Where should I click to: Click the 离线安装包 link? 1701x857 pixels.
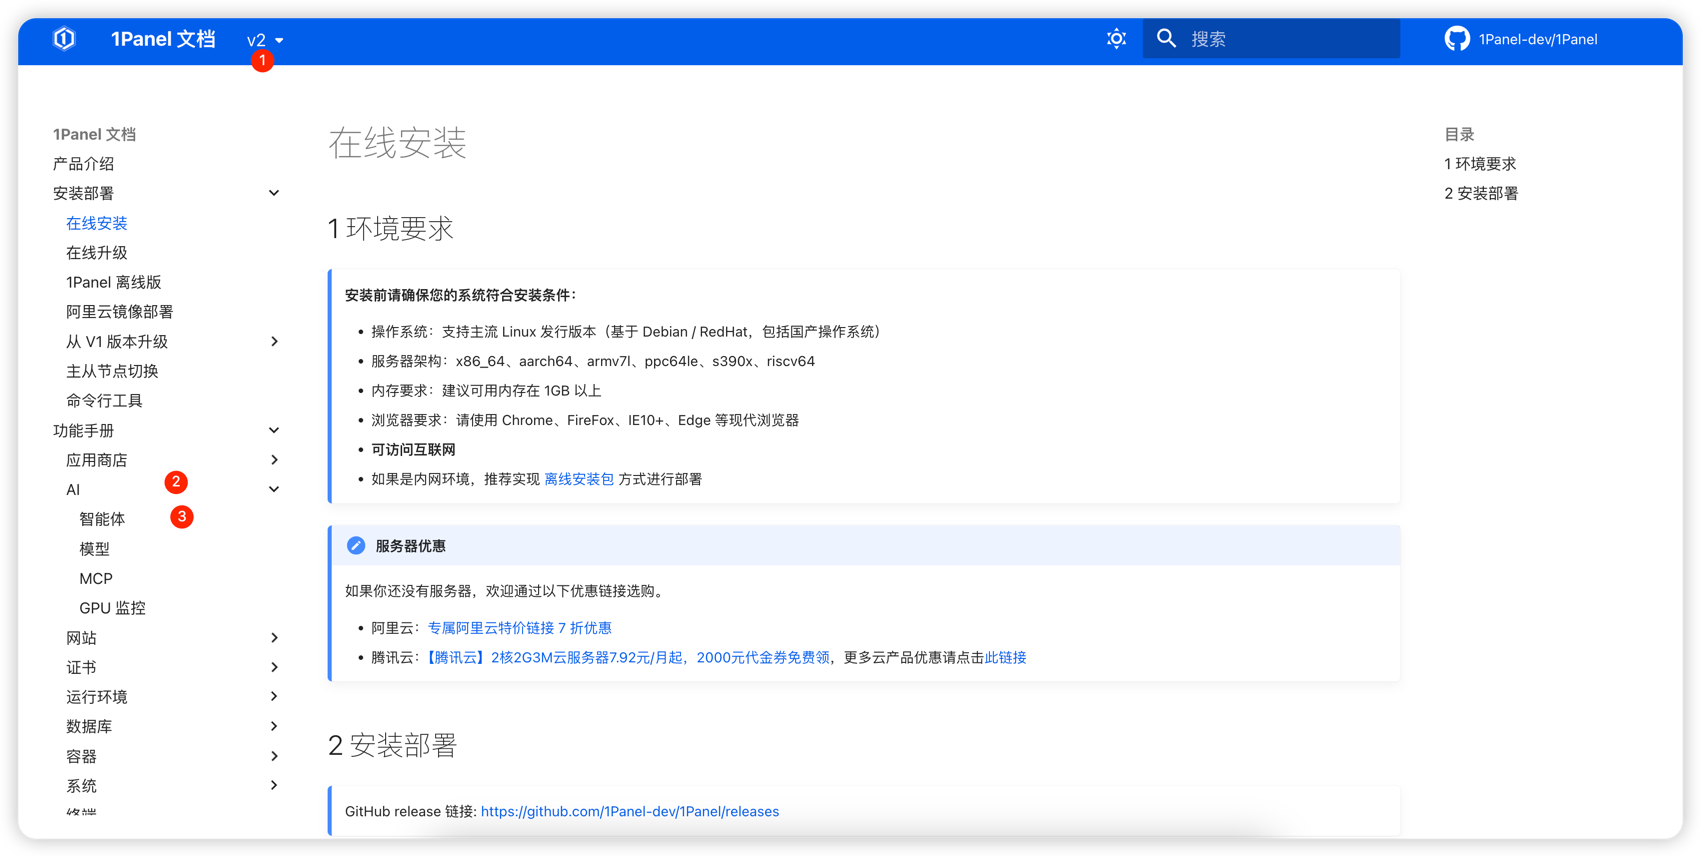(579, 479)
